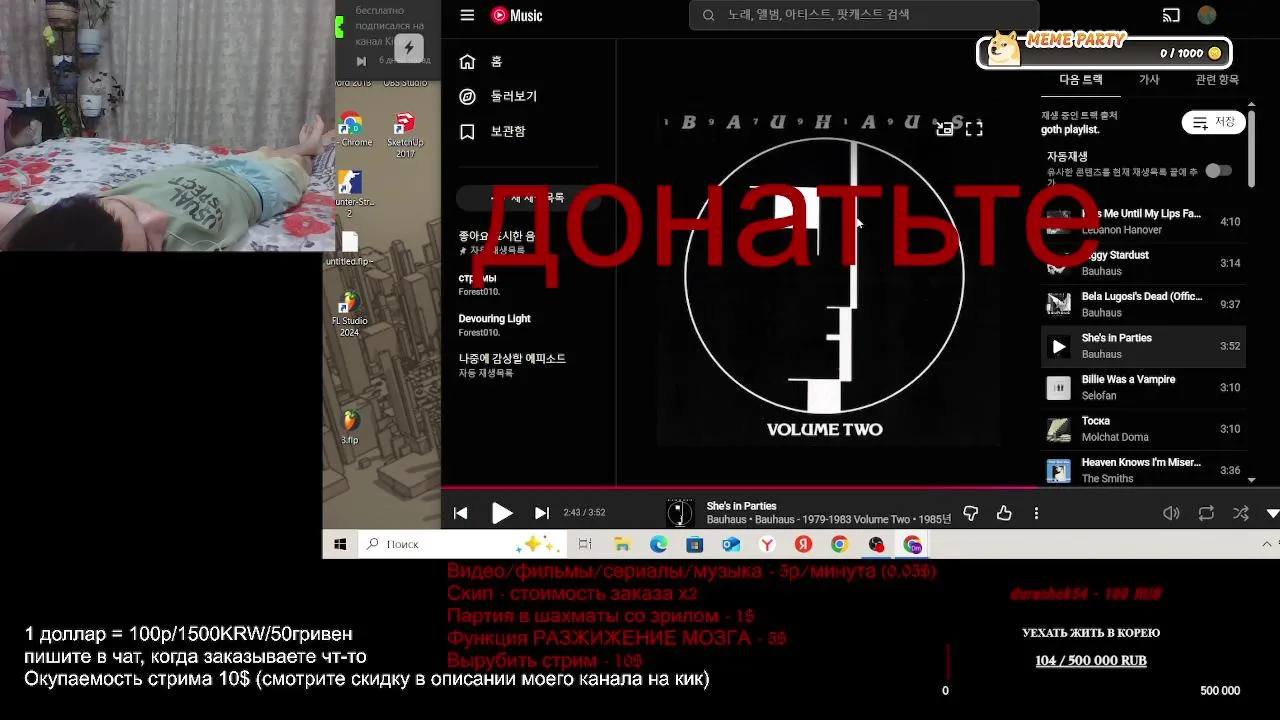This screenshot has width=1280, height=720.
Task: Open Microsoft Store from the taskbar
Action: tap(694, 544)
